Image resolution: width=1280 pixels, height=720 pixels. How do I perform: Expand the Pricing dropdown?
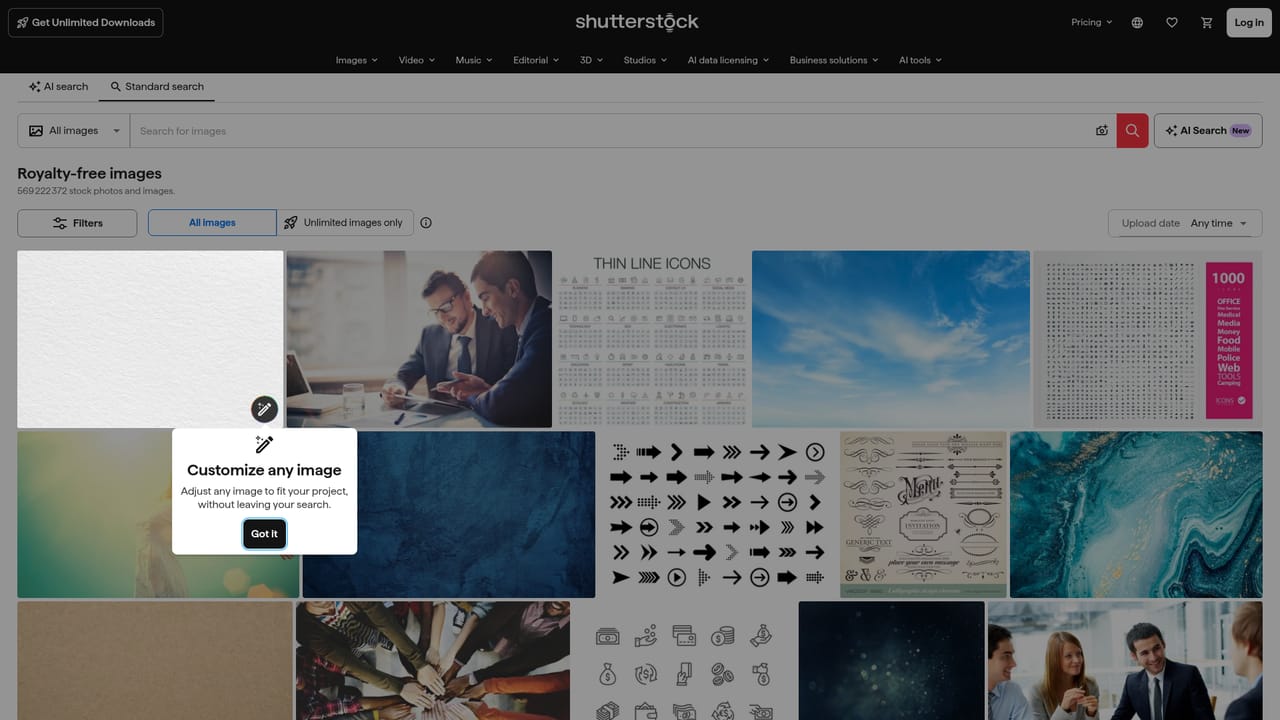[x=1092, y=22]
